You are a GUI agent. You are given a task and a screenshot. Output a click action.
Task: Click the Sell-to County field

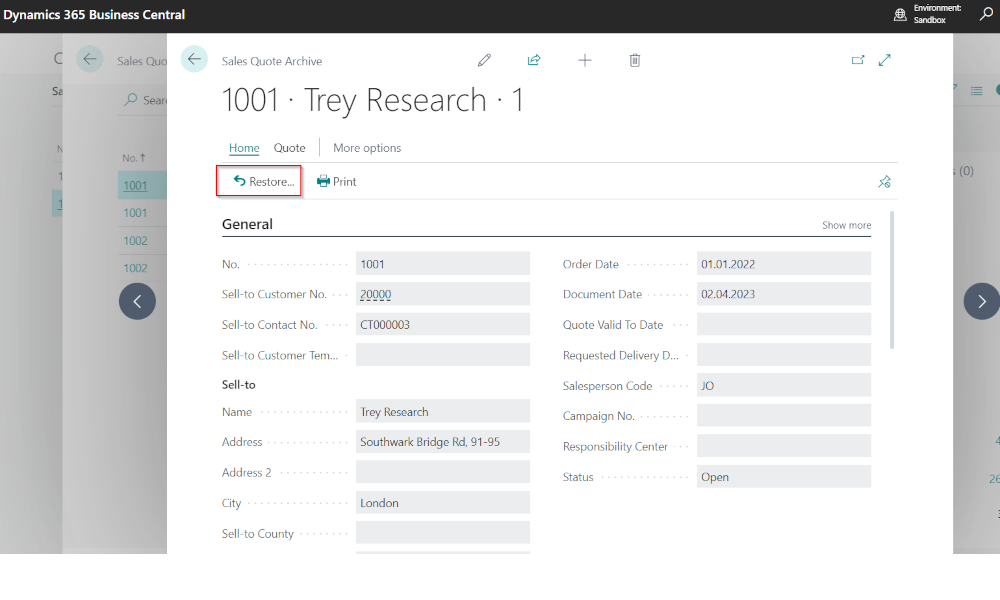pyautogui.click(x=443, y=533)
